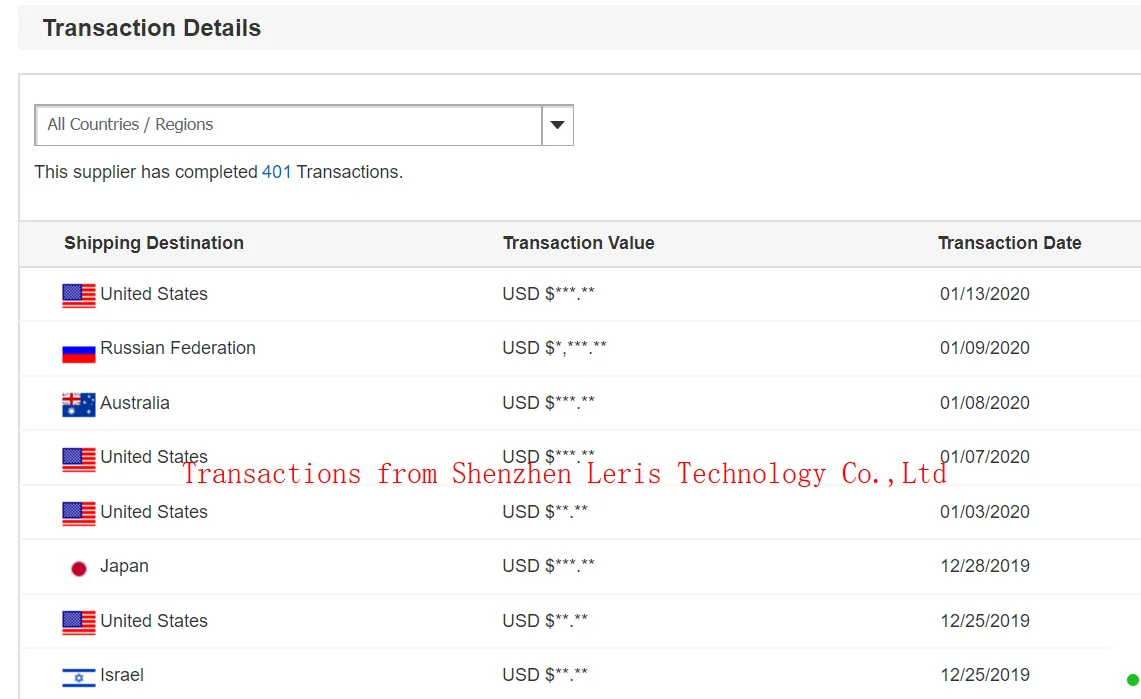This screenshot has width=1141, height=699.
Task: Click the Australia flag icon
Action: click(78, 404)
